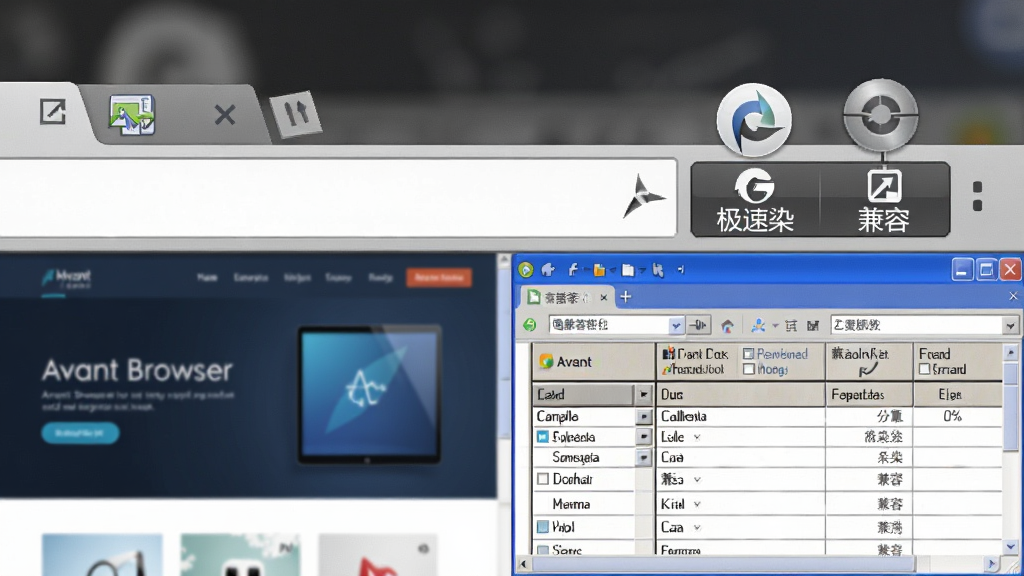Toggle the Dochatr row checkbox
Viewport: 1024px width, 576px height.
[543, 479]
